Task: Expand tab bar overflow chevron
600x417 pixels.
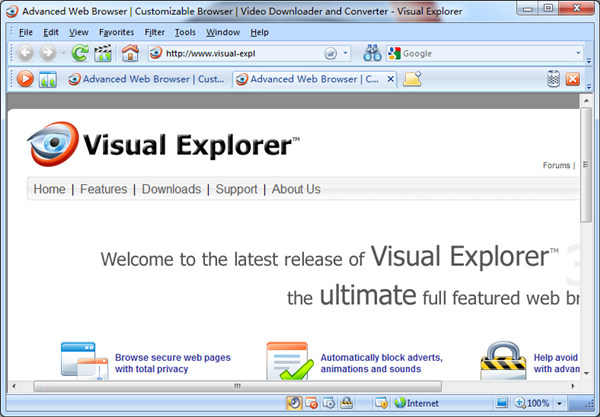Action: coord(589,86)
